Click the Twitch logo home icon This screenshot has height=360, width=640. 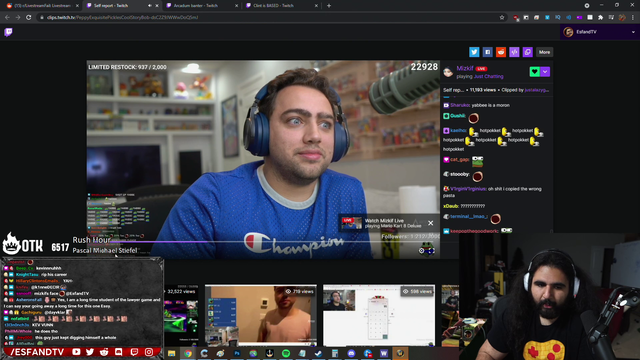coord(8,32)
